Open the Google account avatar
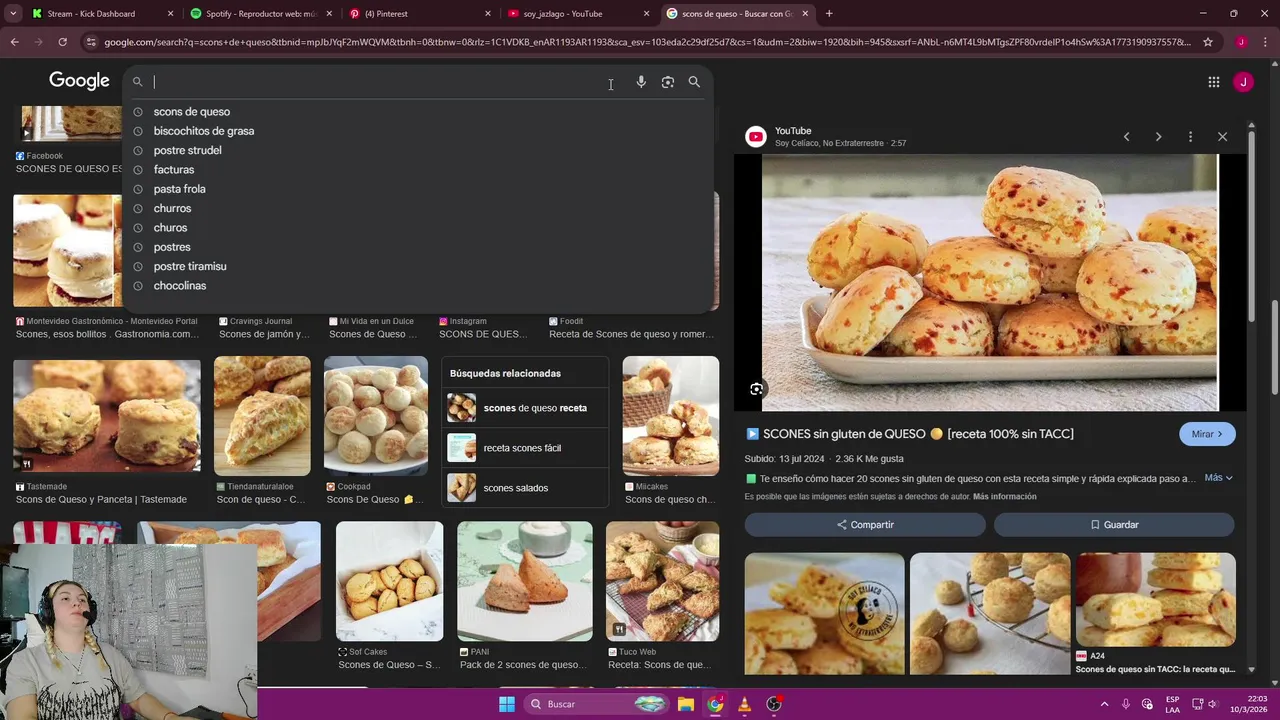Screen dimensions: 1280x720 [1243, 82]
